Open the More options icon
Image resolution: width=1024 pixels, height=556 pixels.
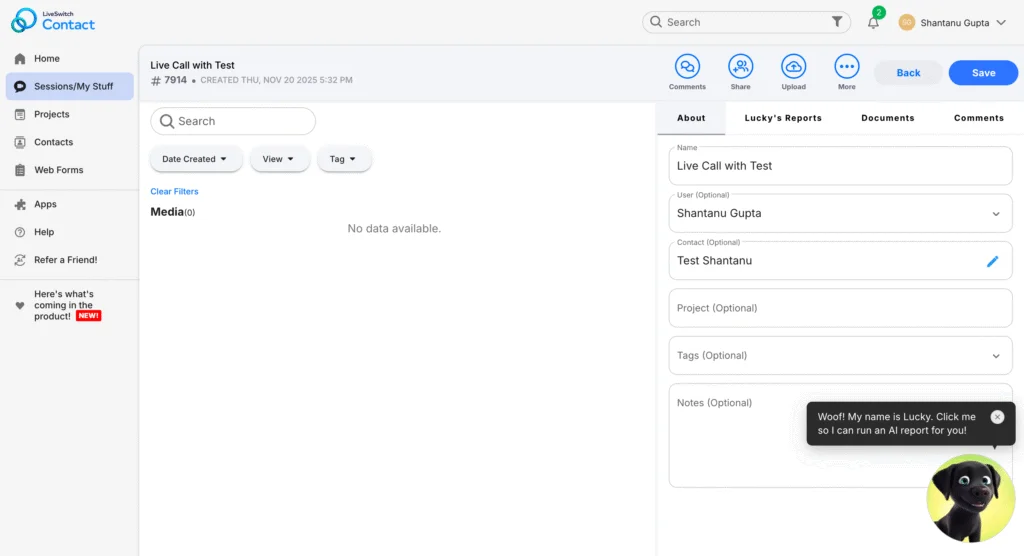point(846,67)
